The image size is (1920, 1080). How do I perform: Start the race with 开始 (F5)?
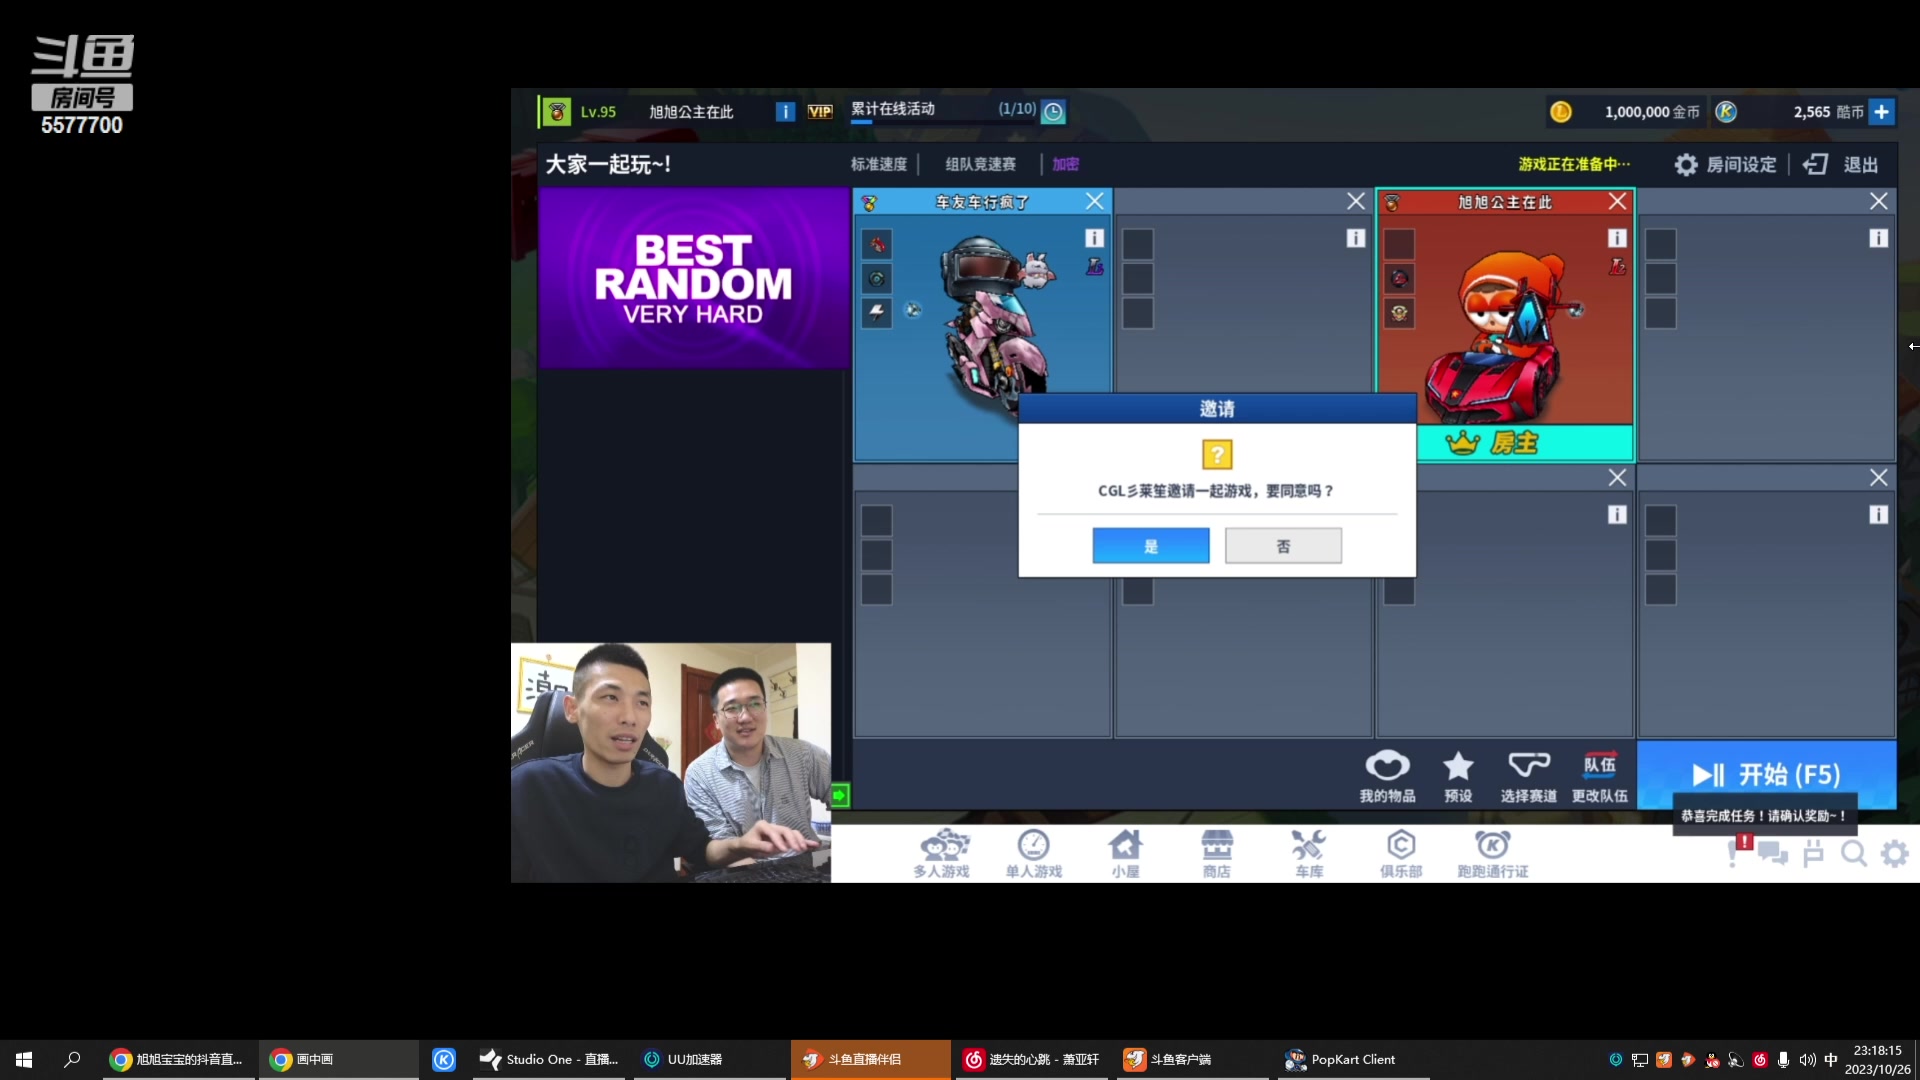tap(1766, 774)
